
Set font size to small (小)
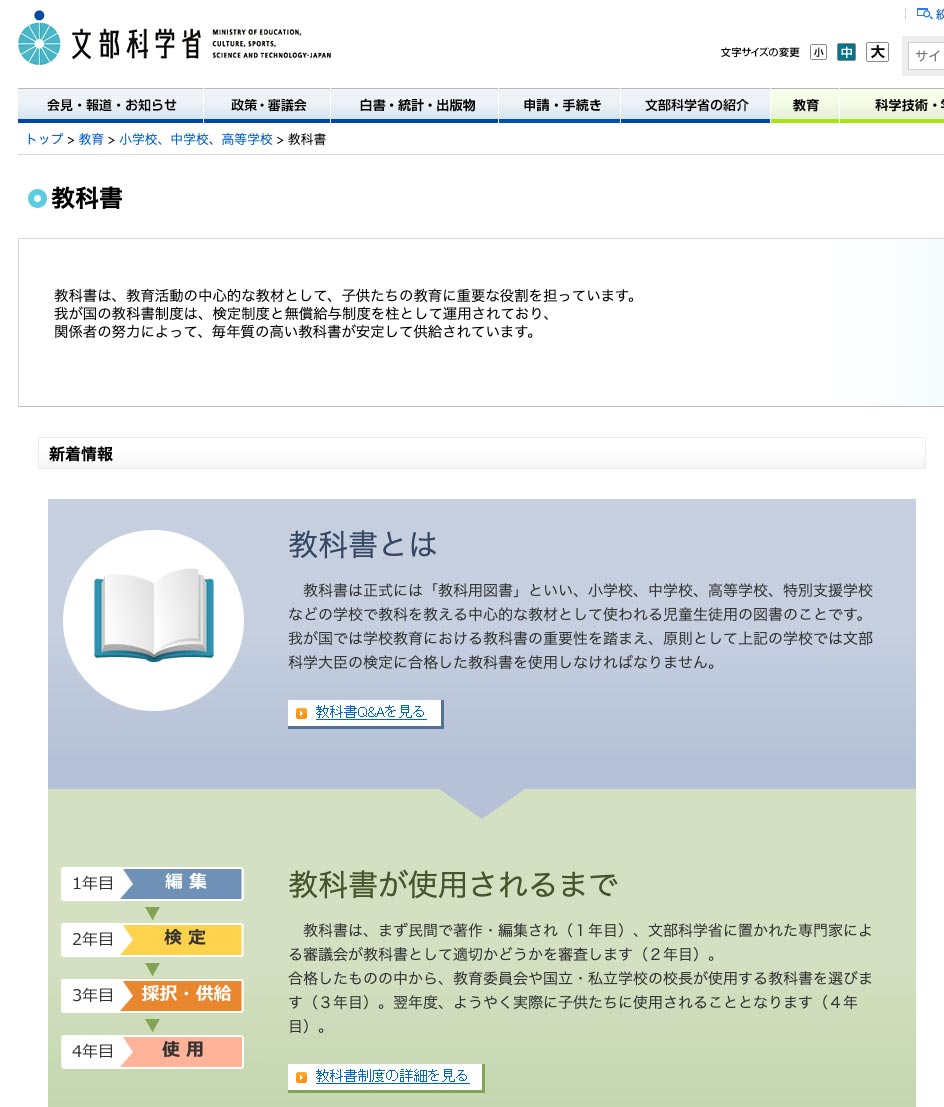click(x=818, y=52)
